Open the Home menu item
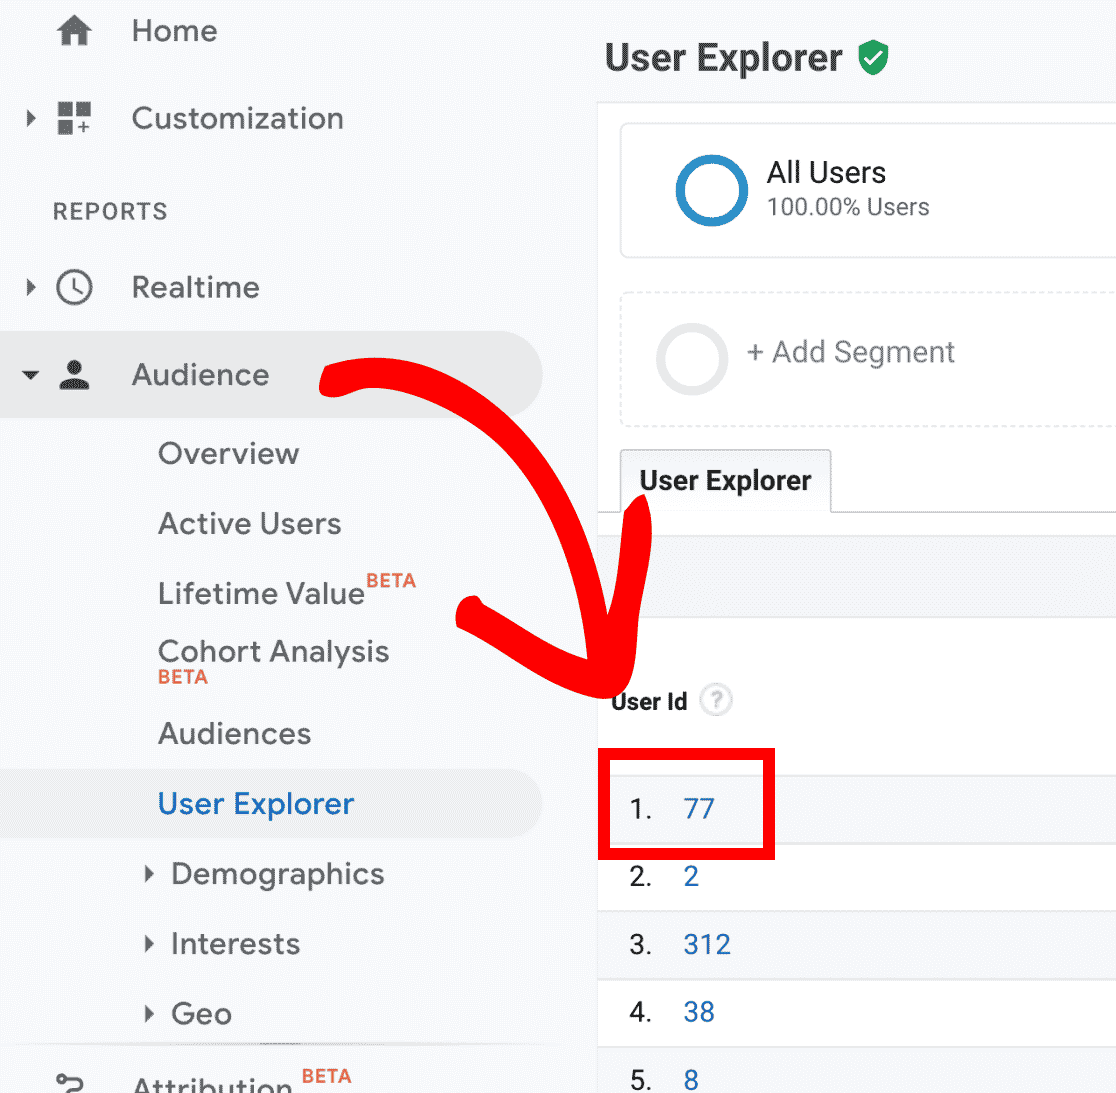 (174, 31)
